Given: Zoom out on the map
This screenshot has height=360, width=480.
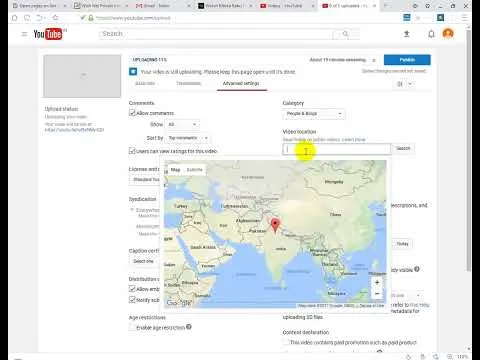Looking at the screenshot, I should (377, 294).
